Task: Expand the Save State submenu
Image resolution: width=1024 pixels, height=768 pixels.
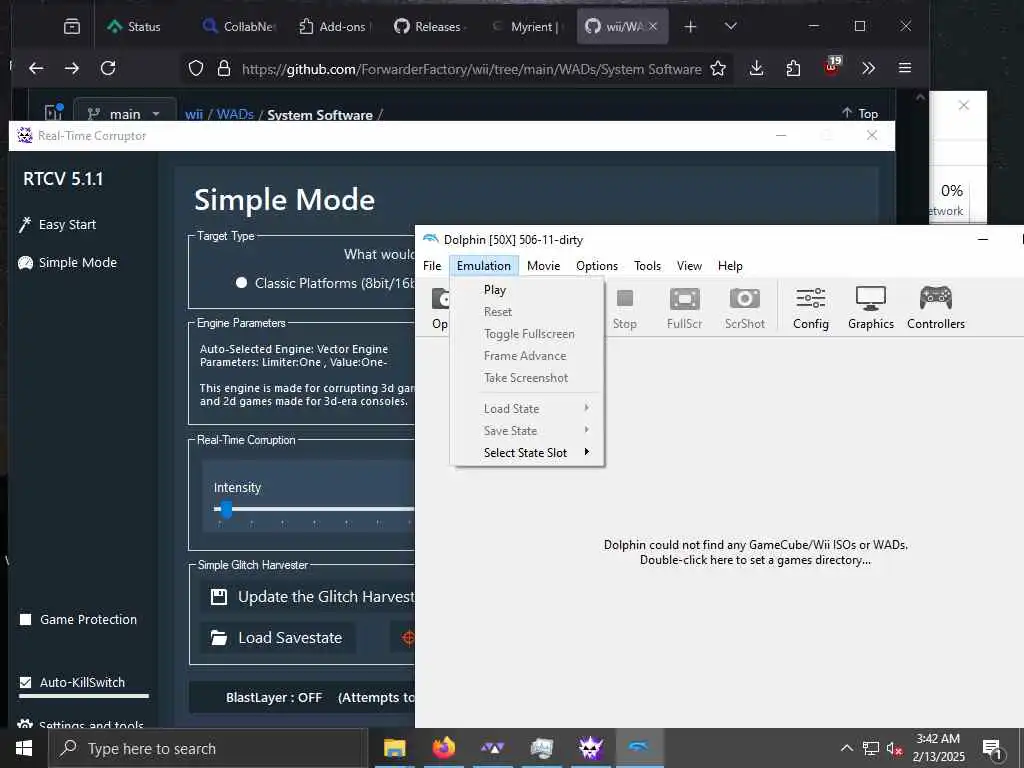Action: coord(528,431)
